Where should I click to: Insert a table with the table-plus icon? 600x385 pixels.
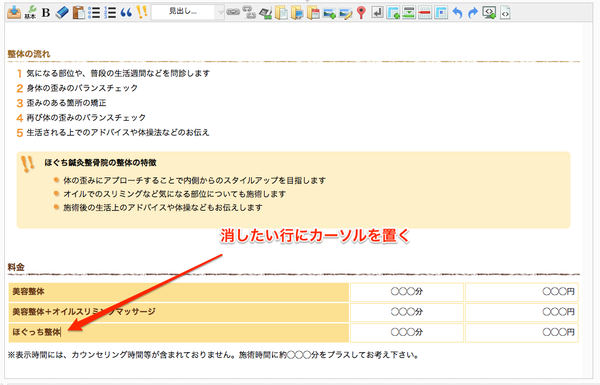[x=393, y=13]
